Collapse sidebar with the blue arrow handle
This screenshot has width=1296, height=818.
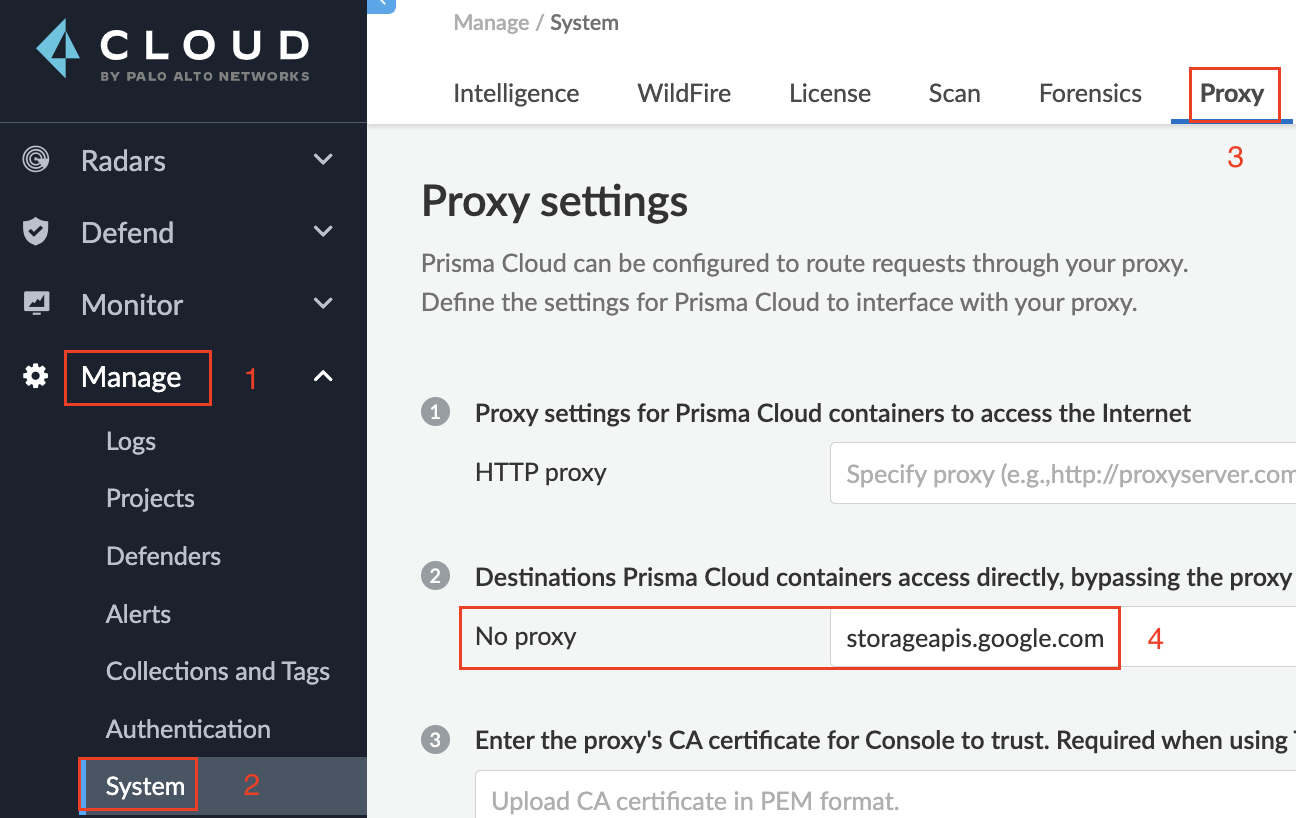click(x=382, y=5)
